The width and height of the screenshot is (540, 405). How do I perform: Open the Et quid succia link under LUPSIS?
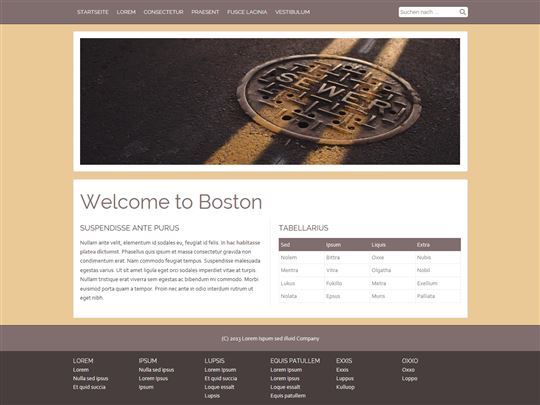[221, 378]
